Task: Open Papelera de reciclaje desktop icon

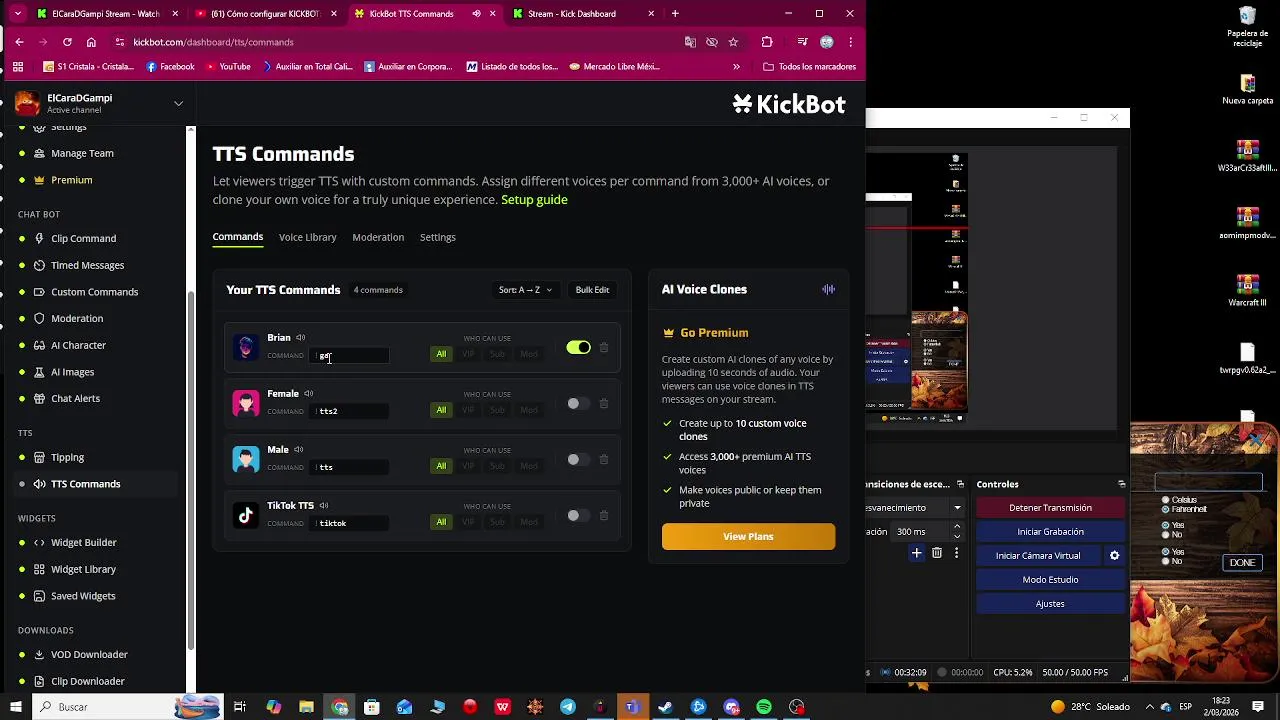Action: coord(1247,27)
